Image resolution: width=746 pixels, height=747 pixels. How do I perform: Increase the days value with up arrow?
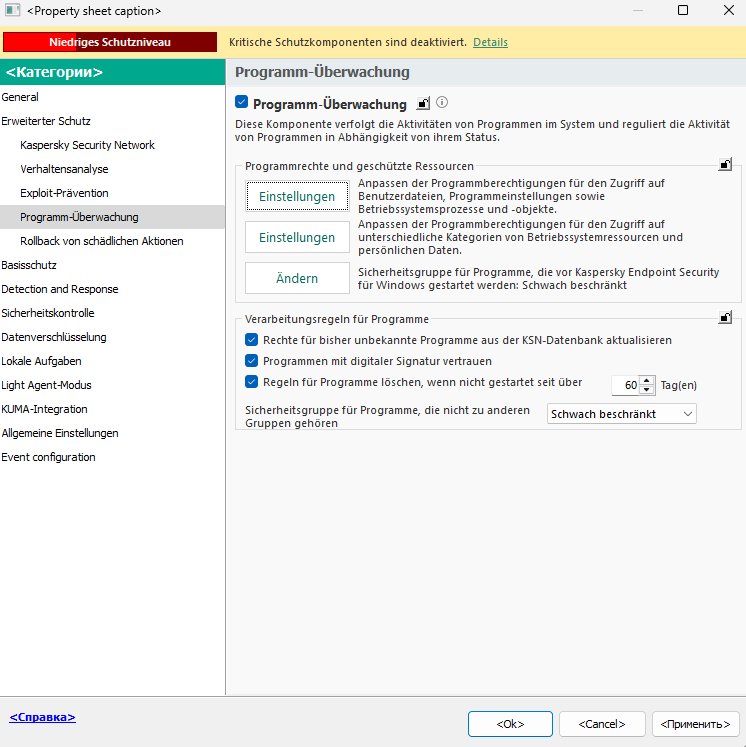647,380
